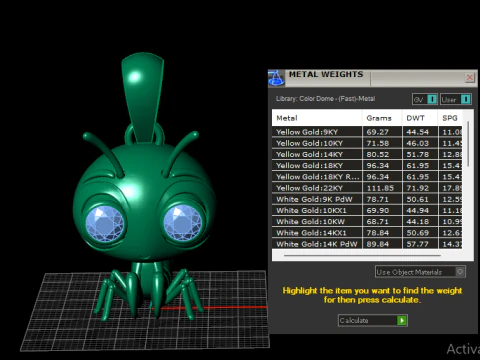Screen dimensions: 480x360
Task: Click grams value 69.27
Action: coord(378,132)
